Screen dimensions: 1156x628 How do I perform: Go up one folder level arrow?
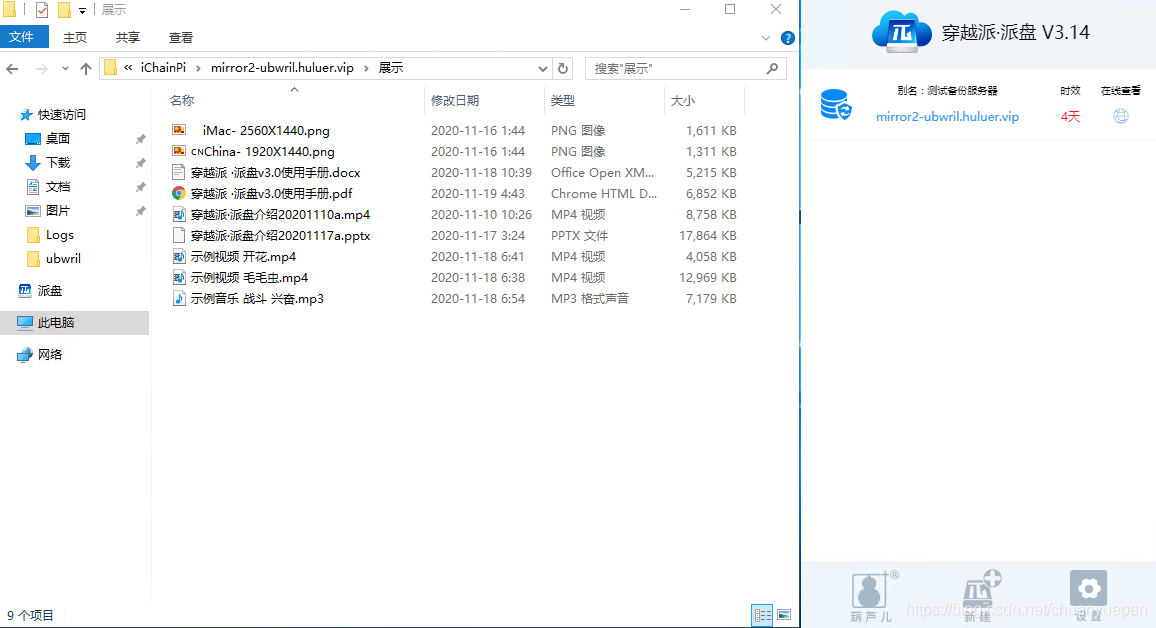tap(86, 69)
